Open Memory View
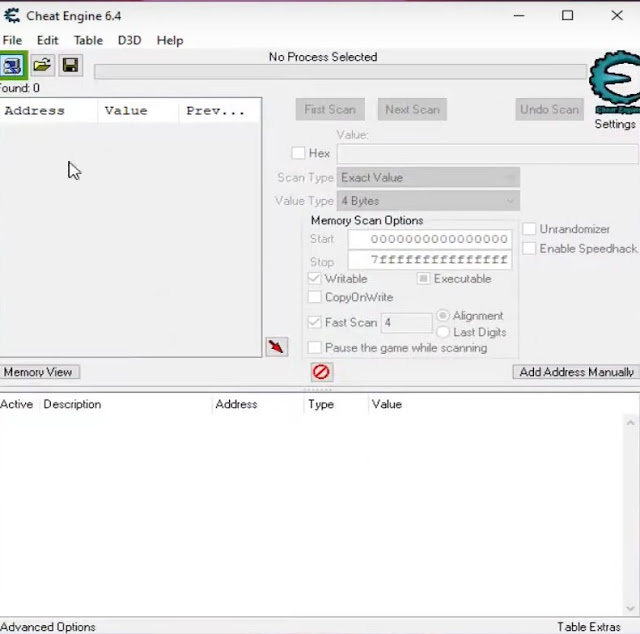640x634 pixels. (39, 372)
